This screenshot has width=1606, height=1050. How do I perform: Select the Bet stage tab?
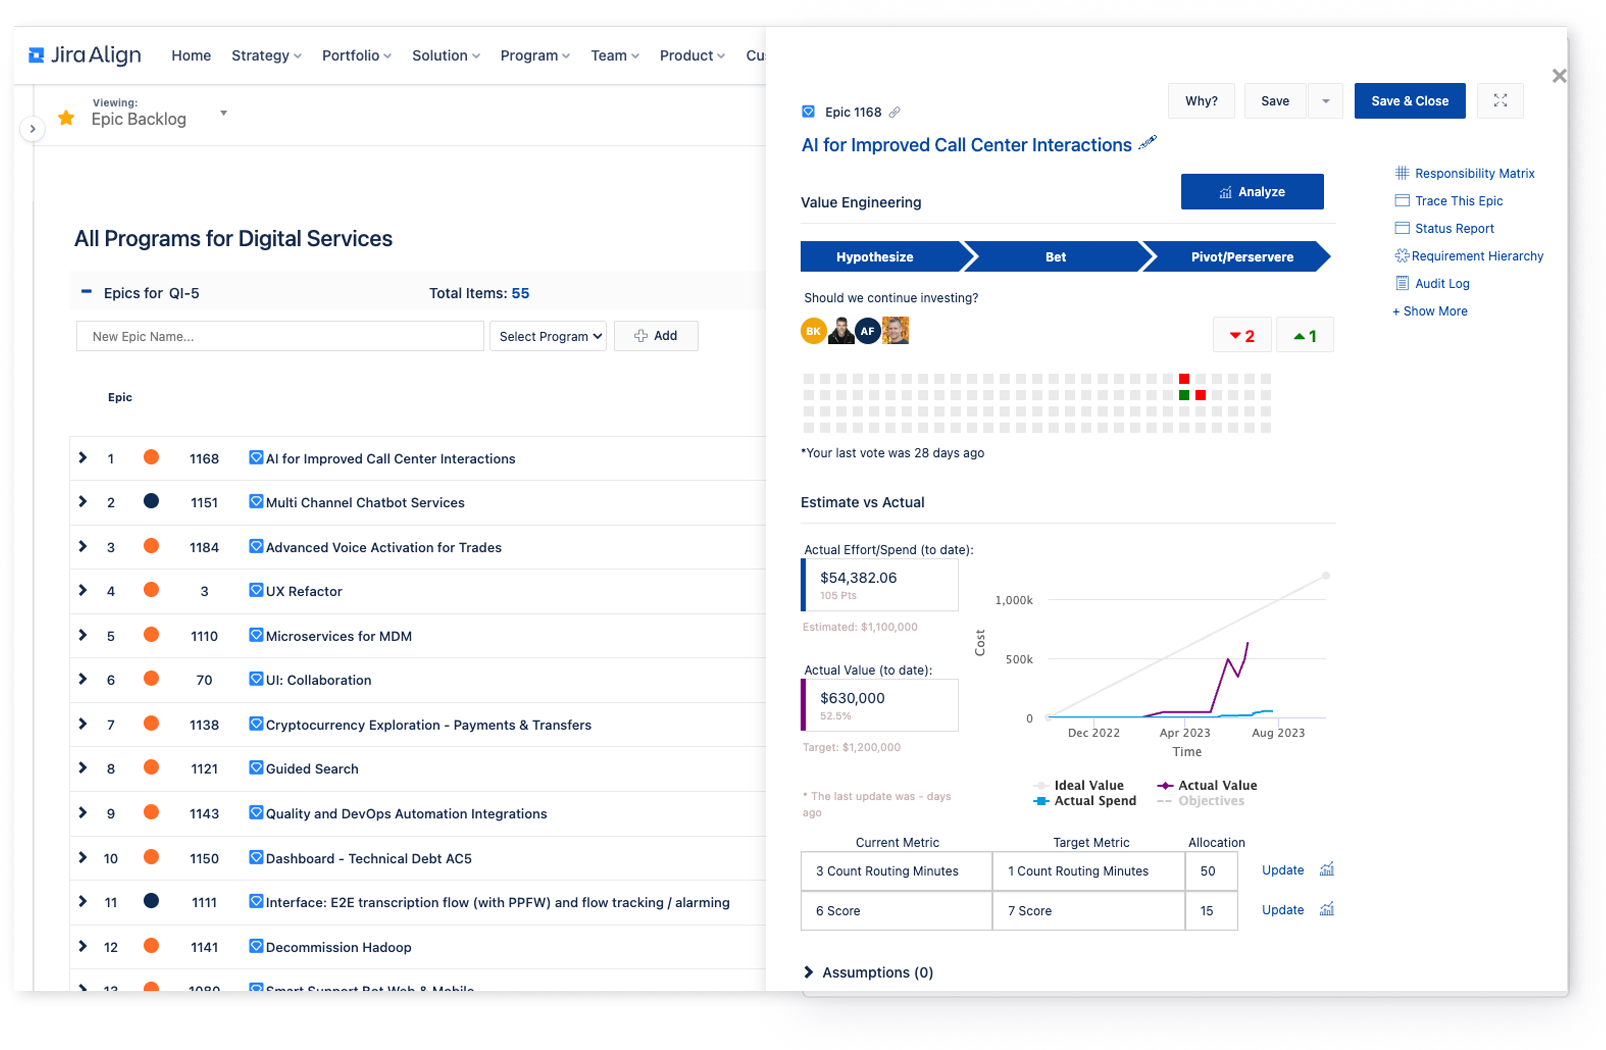click(1055, 256)
